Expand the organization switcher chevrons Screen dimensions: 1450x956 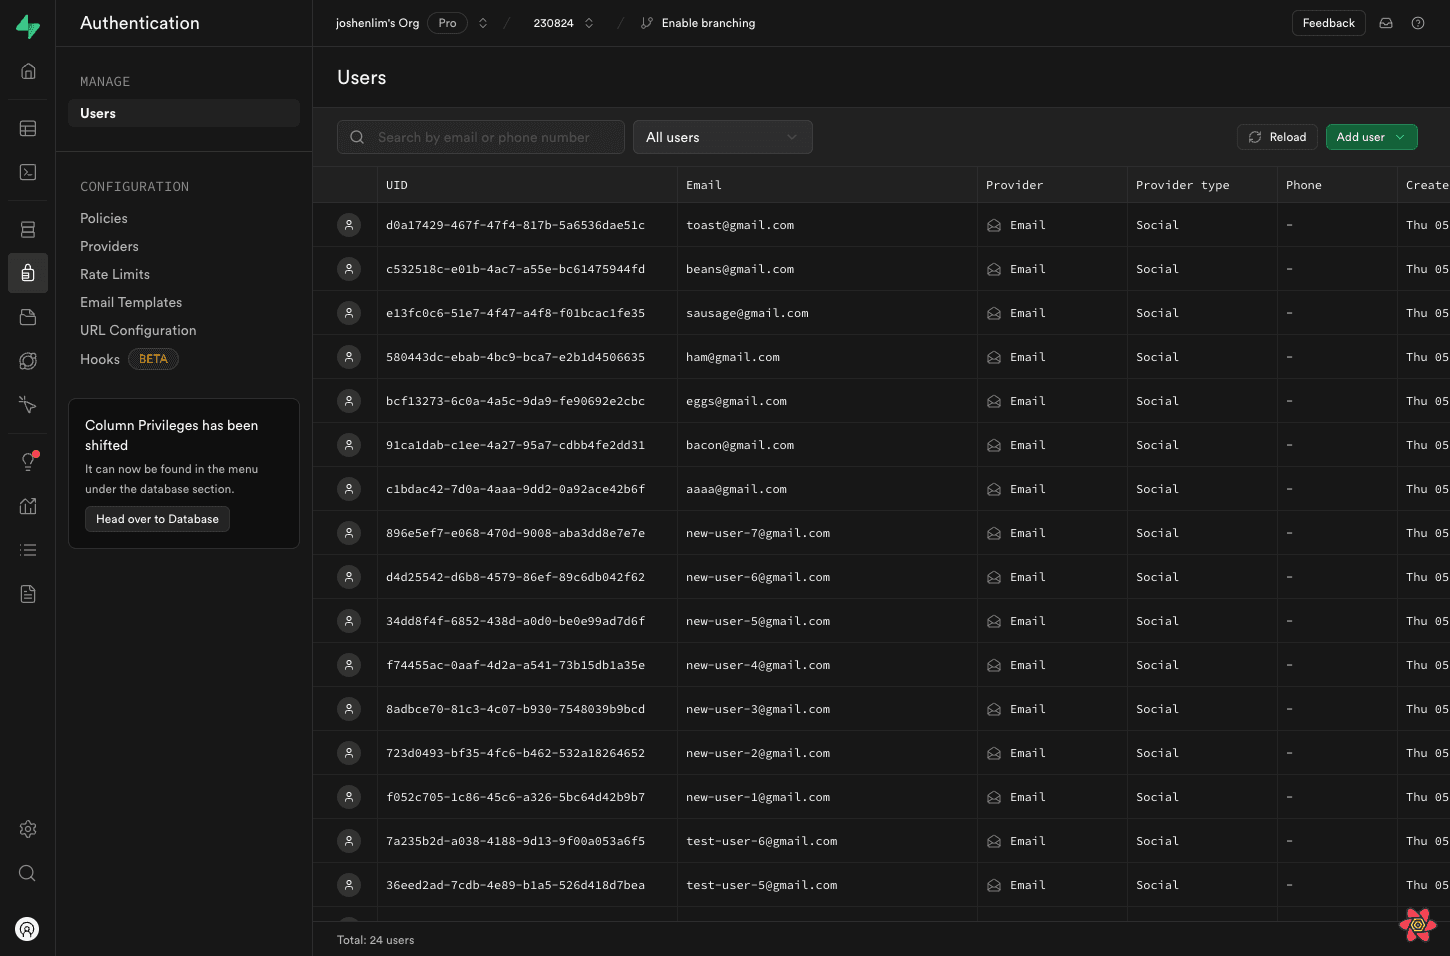pyautogui.click(x=483, y=23)
